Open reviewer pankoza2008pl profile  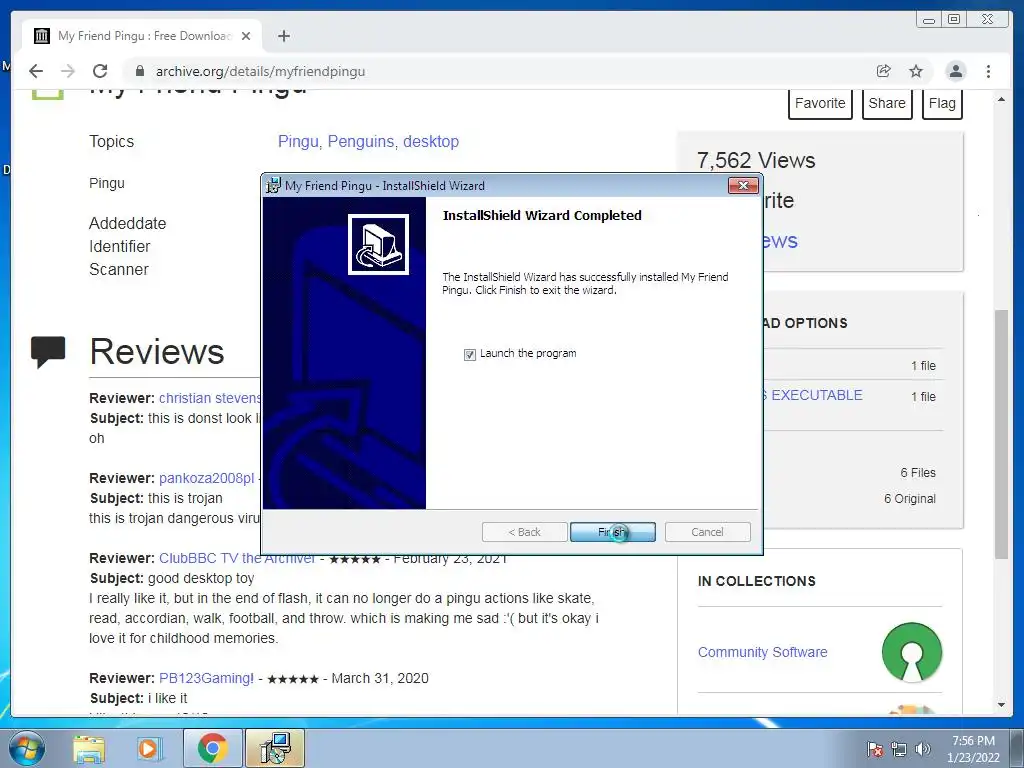pos(206,478)
